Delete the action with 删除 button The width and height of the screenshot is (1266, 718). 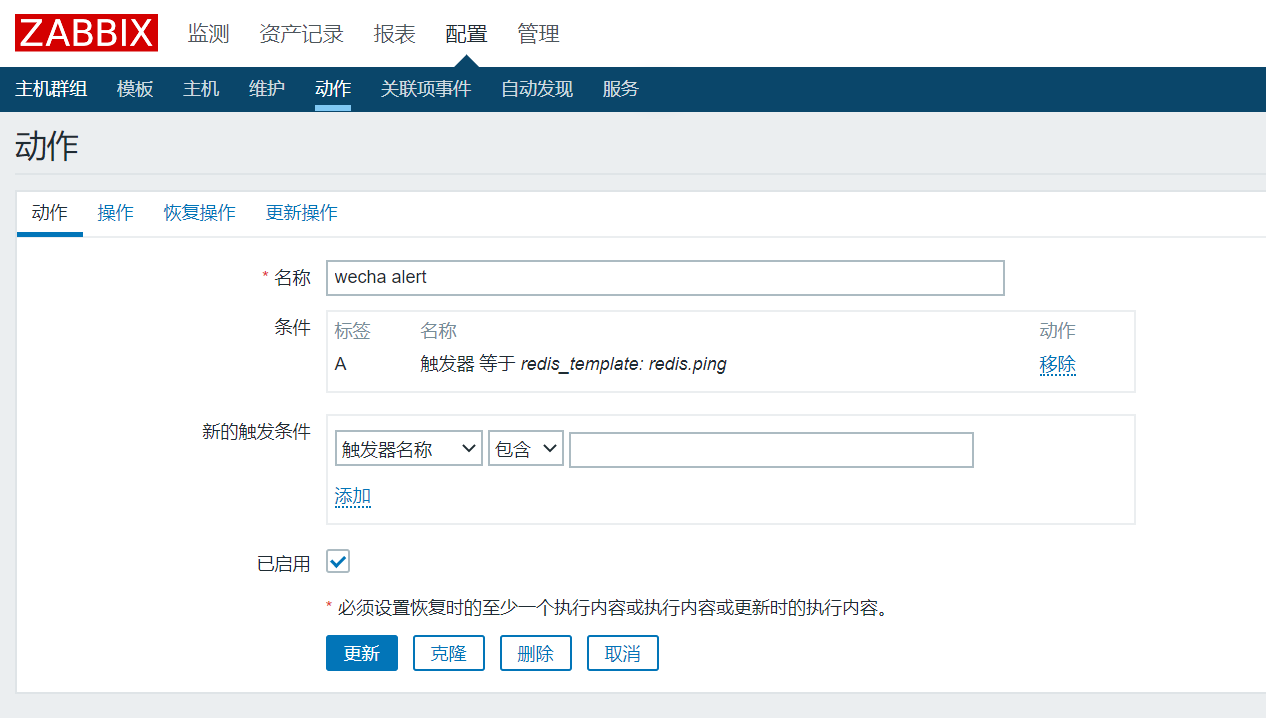point(535,653)
